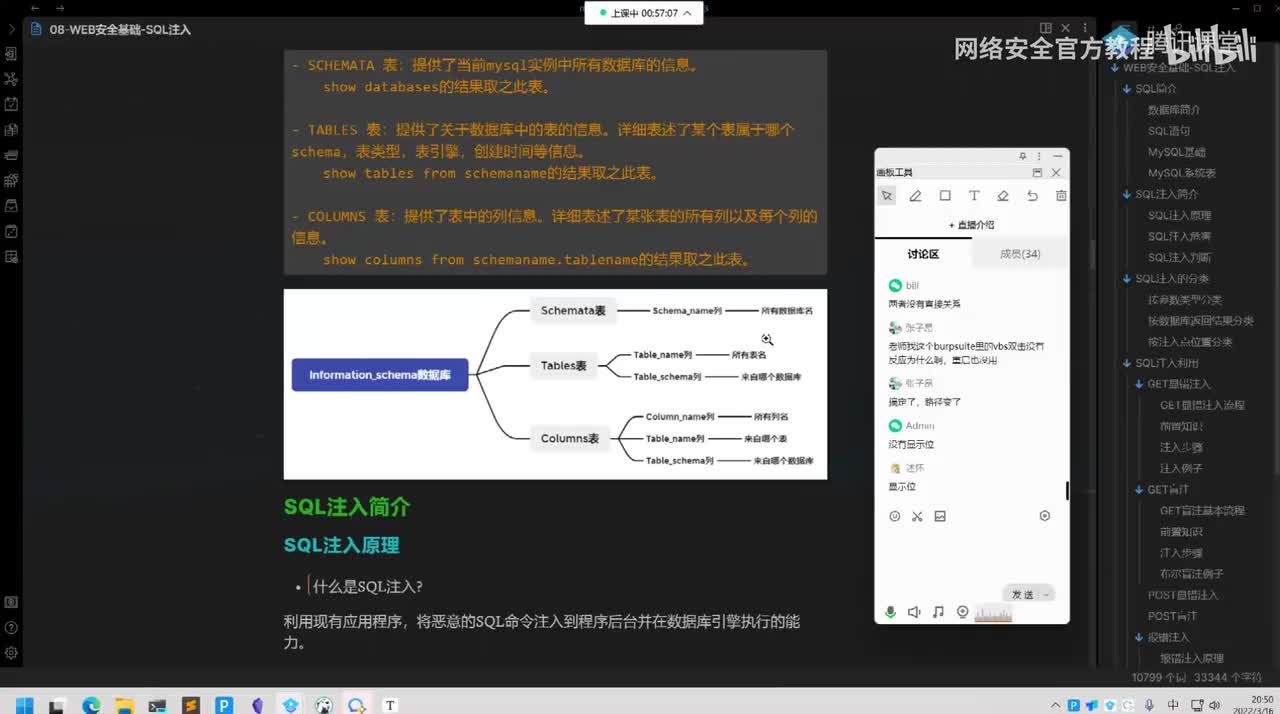Collapse the GET显错注入 outline section
This screenshot has height=714, width=1280.
(1139, 384)
